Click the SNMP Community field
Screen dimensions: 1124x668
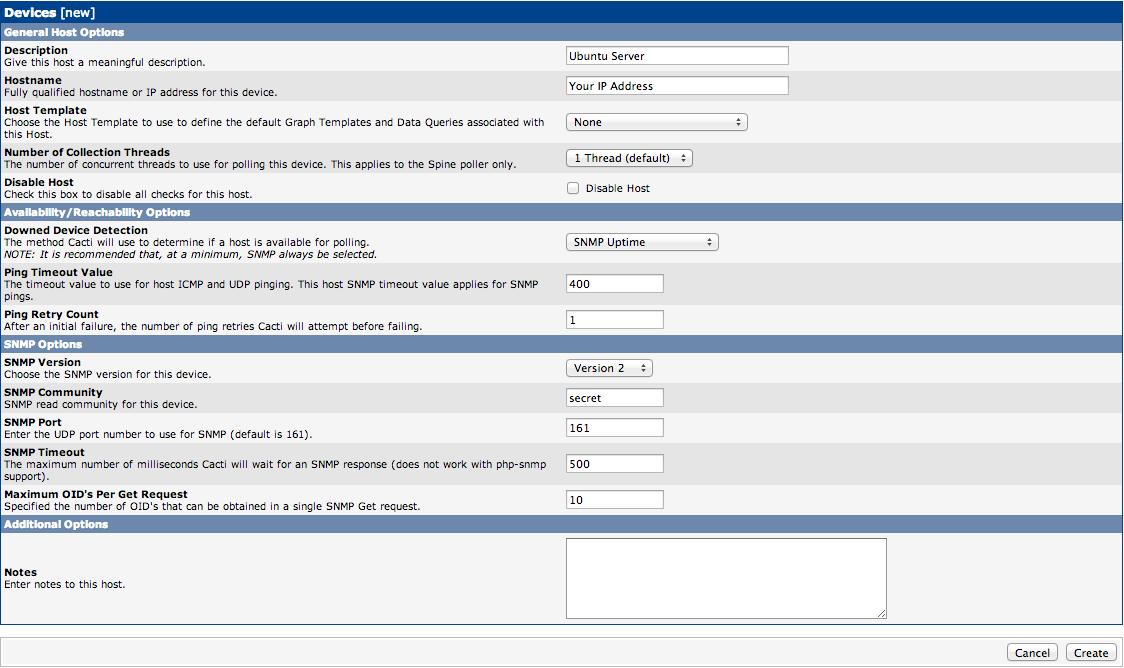coord(615,398)
